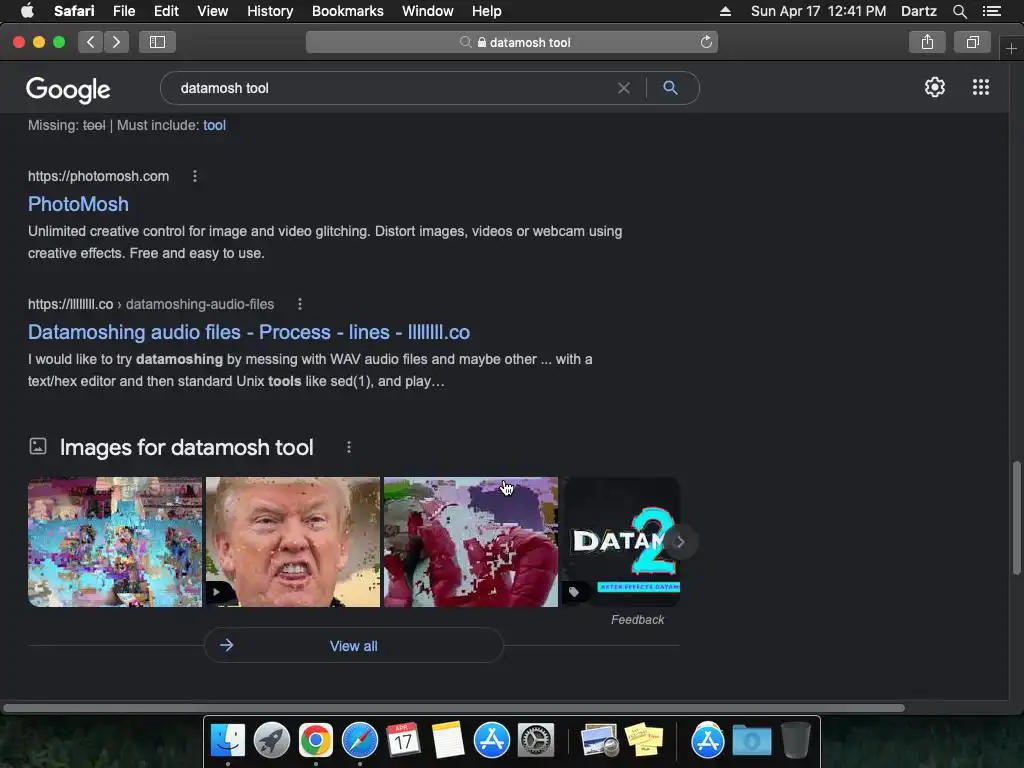This screenshot has width=1024, height=768.
Task: Open the Window menu
Action: (x=428, y=11)
